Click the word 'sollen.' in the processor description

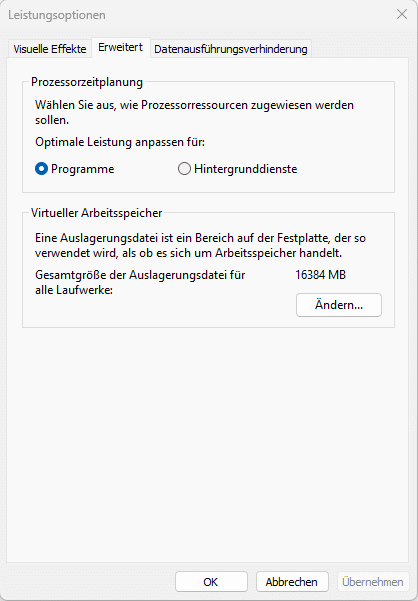52,120
